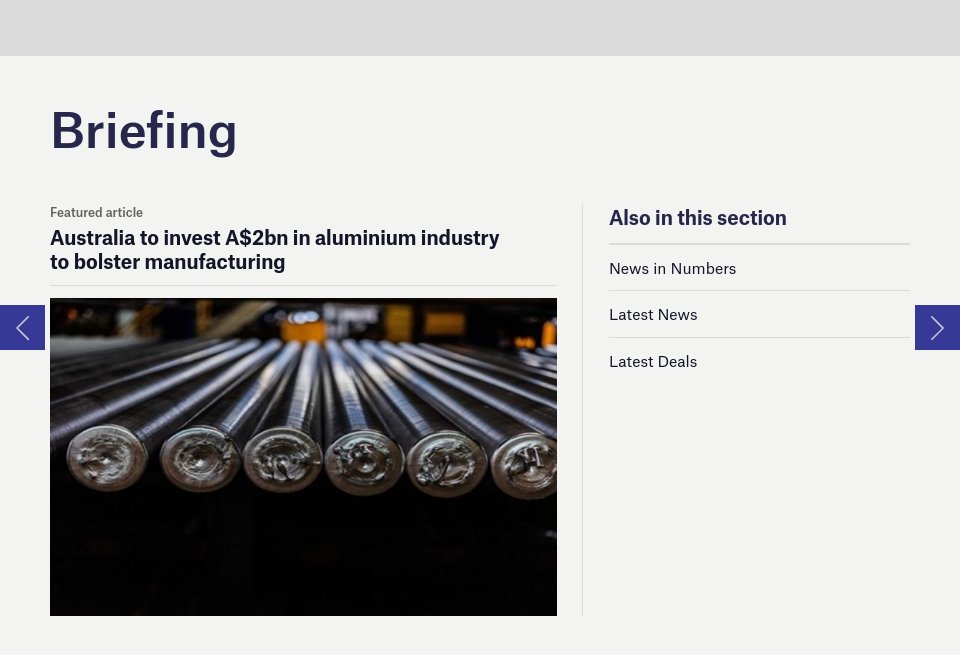Click the Also in this section heading
Viewport: 960px width, 655px height.
pyautogui.click(x=697, y=218)
